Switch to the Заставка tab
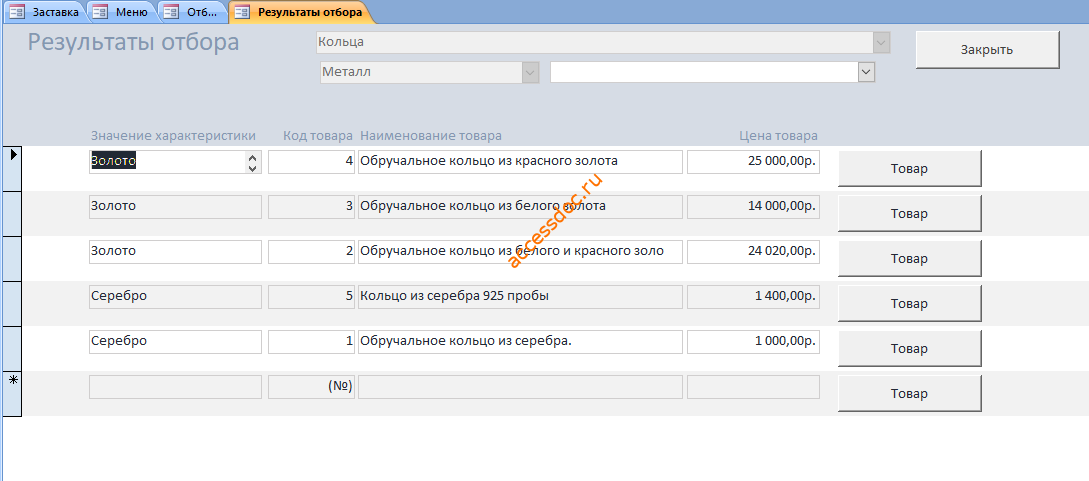Screen dimensions: 1089x481 click(45, 12)
